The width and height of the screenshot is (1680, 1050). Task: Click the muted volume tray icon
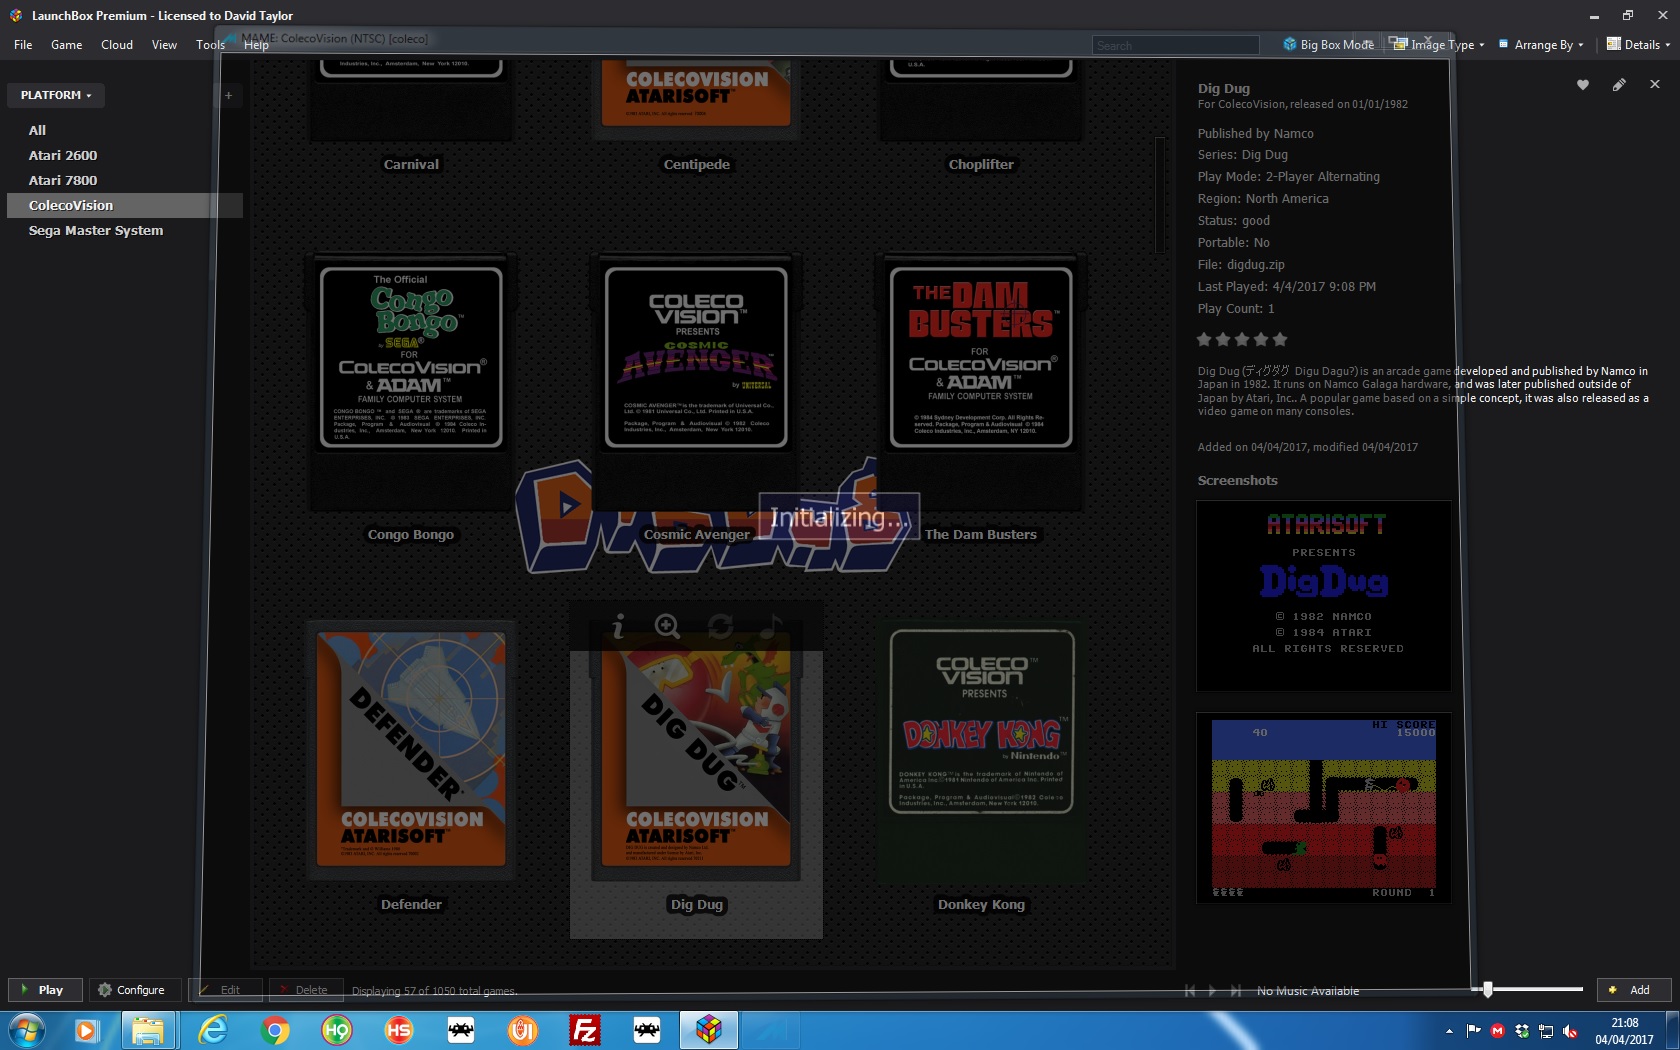coord(1570,1031)
